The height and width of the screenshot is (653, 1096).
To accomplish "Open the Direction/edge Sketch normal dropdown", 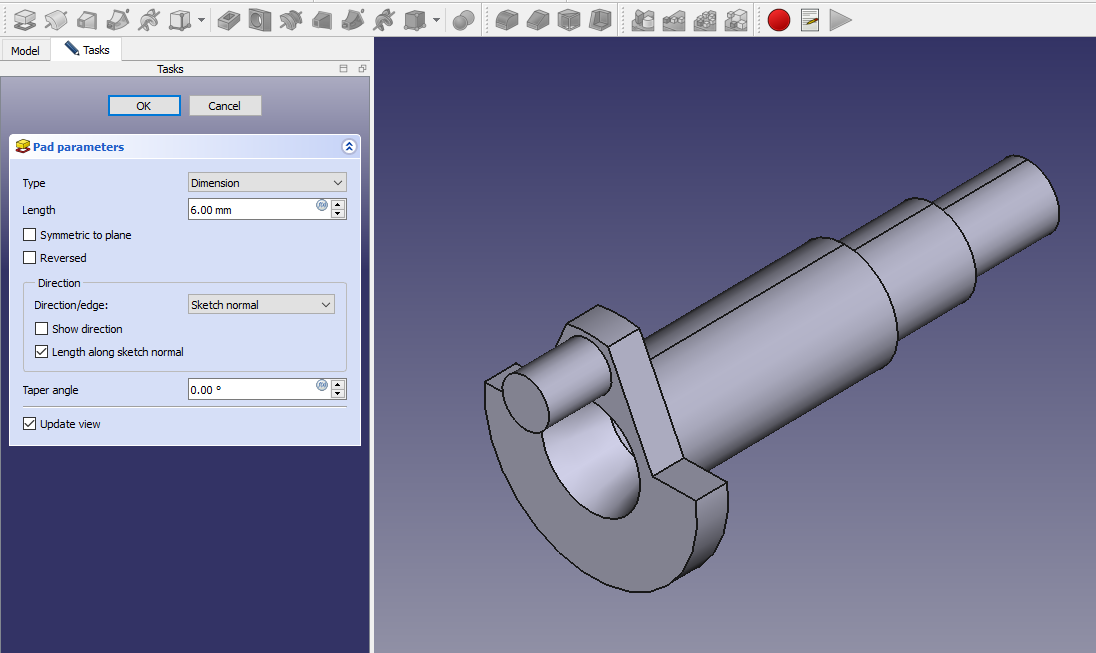I will click(261, 305).
